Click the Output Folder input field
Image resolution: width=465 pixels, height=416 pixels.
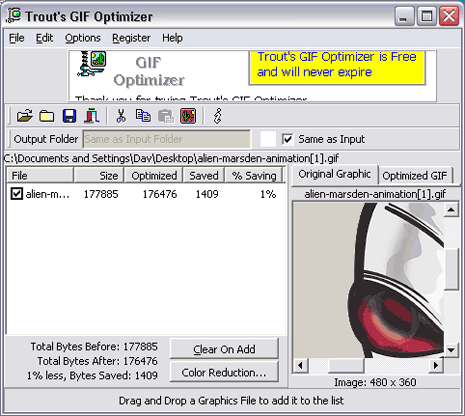point(167,139)
